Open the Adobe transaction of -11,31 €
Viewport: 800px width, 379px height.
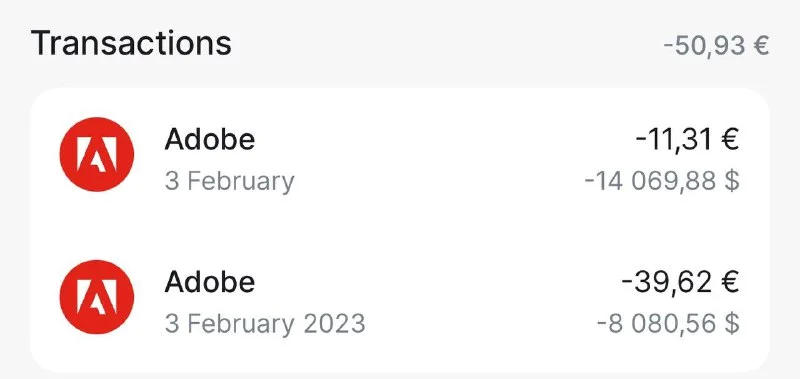(399, 159)
